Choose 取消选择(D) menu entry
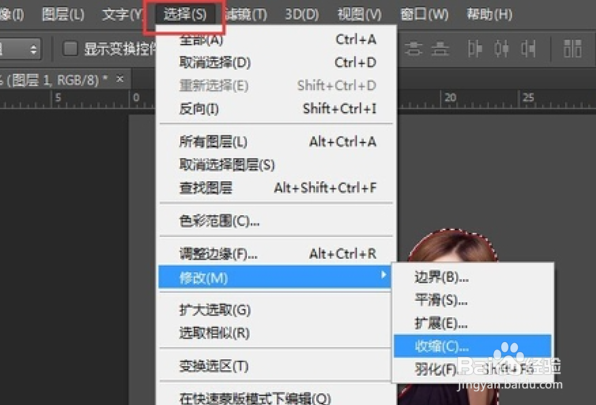The image size is (596, 405). coord(276,63)
